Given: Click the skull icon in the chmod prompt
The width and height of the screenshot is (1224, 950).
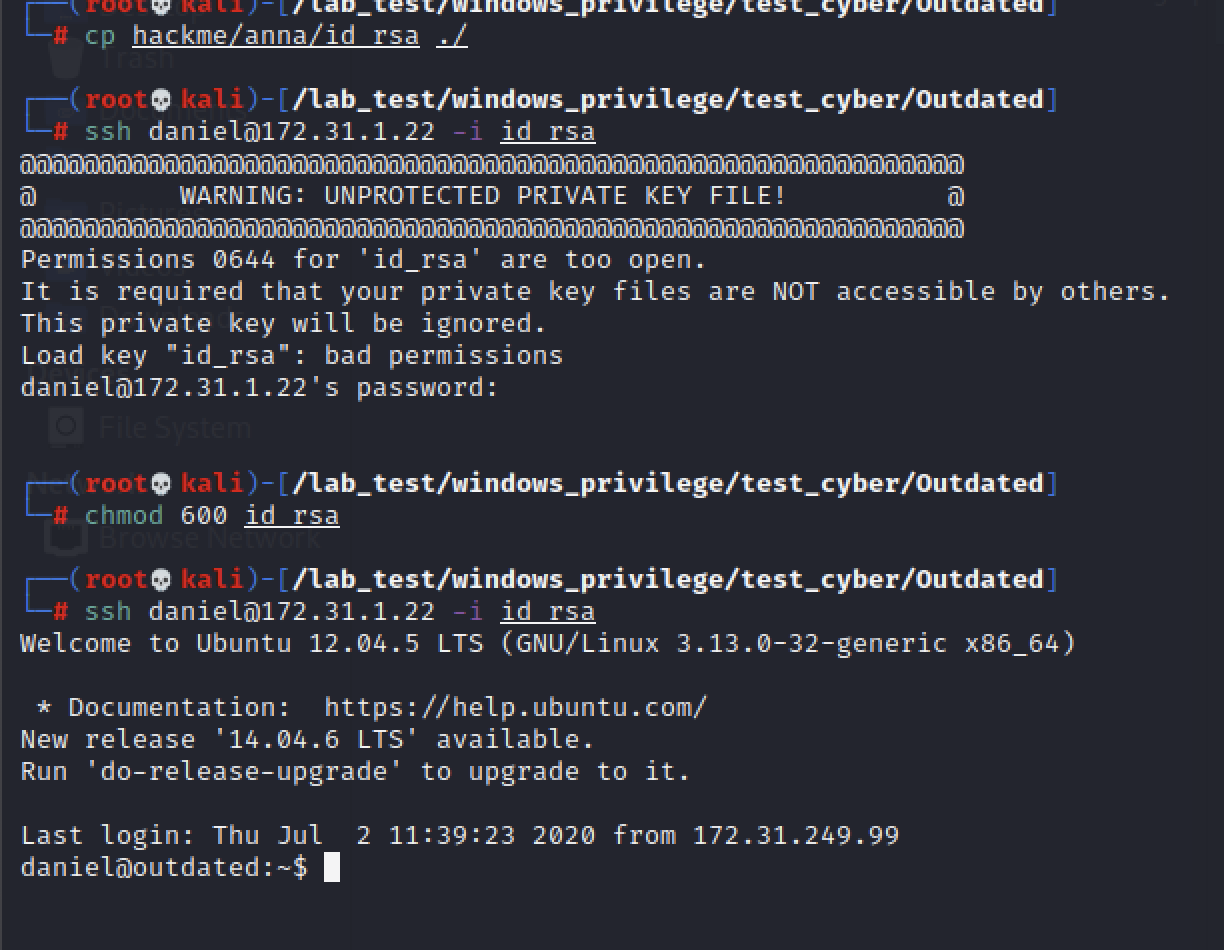Looking at the screenshot, I should pos(161,484).
